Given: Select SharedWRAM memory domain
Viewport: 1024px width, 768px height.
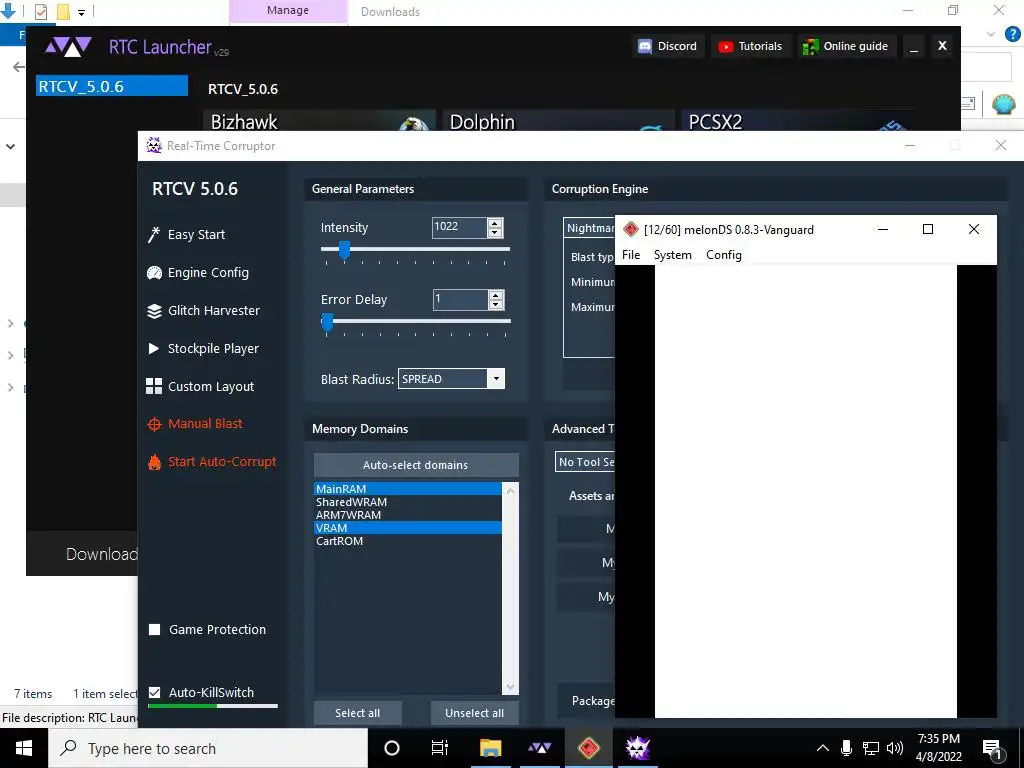Looking at the screenshot, I should click(408, 502).
